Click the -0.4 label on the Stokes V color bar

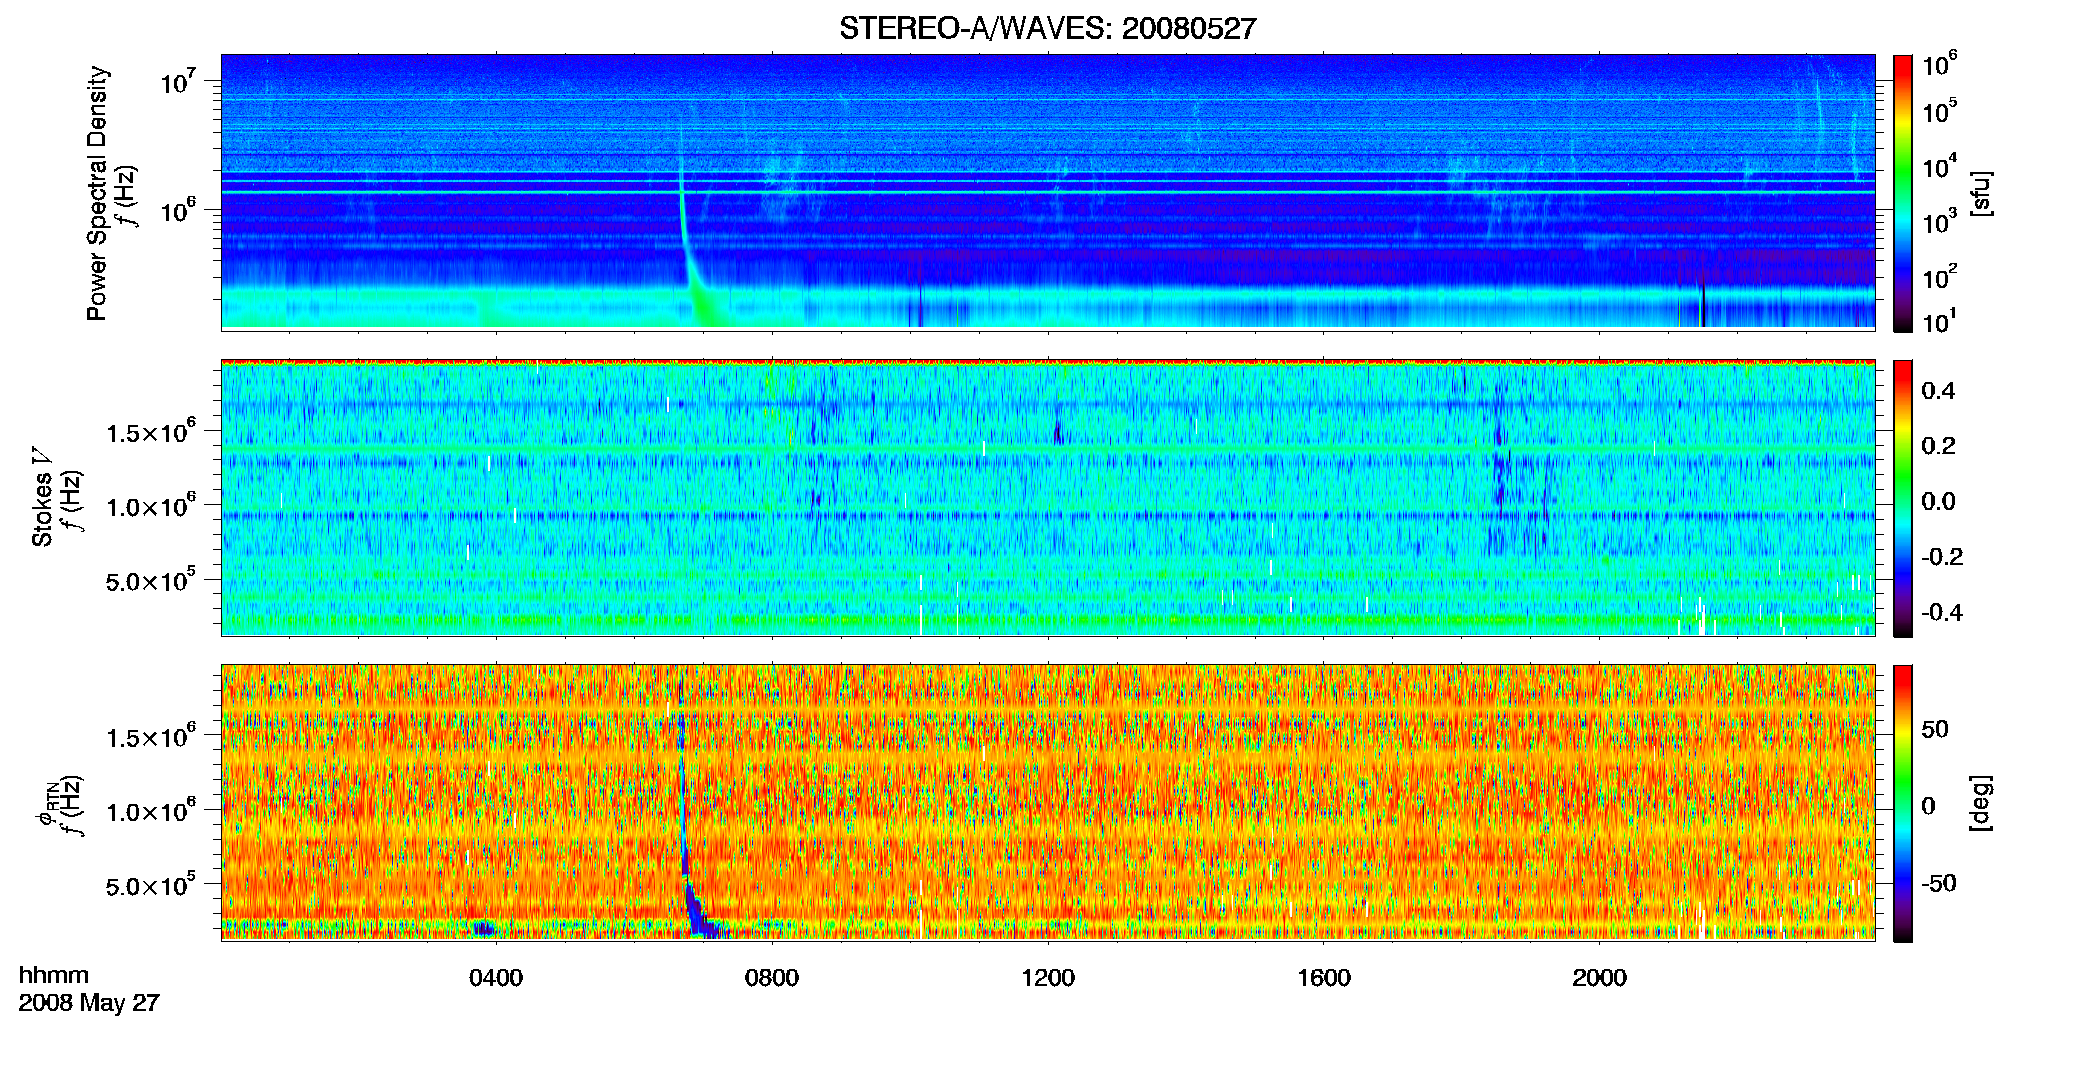tap(1942, 612)
